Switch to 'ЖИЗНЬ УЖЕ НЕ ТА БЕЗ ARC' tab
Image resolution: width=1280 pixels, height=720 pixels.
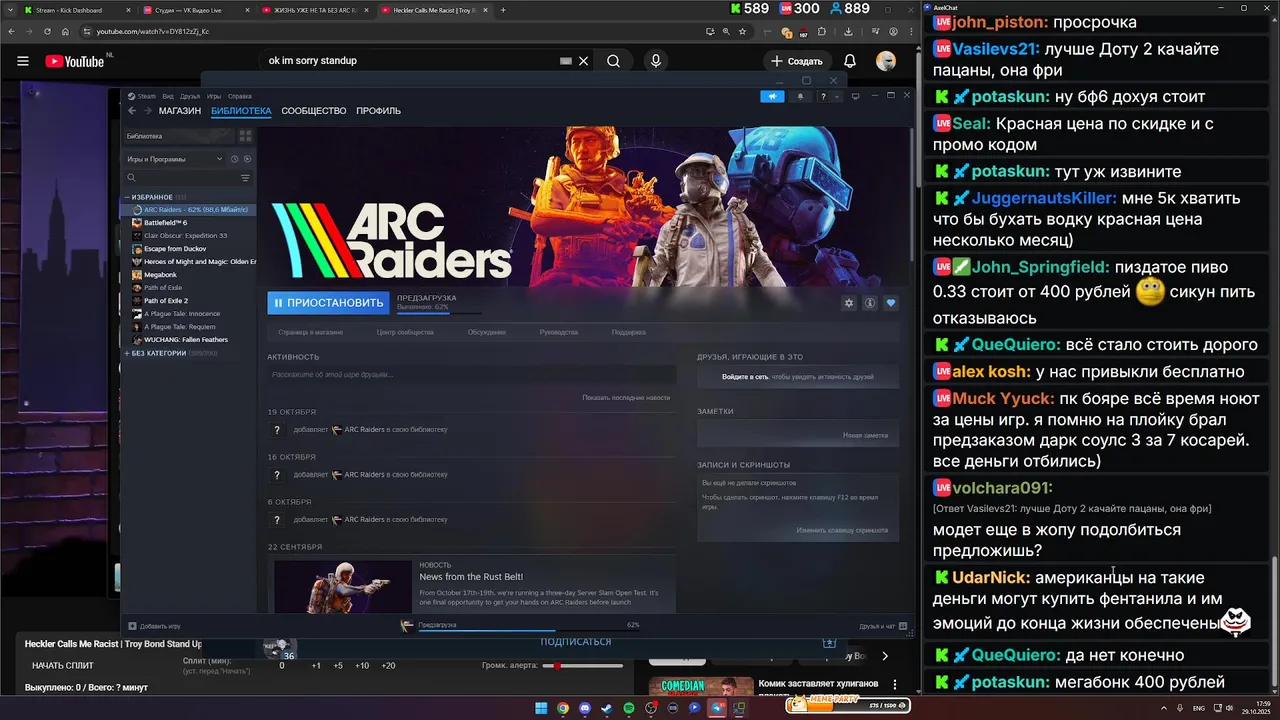[x=314, y=10]
